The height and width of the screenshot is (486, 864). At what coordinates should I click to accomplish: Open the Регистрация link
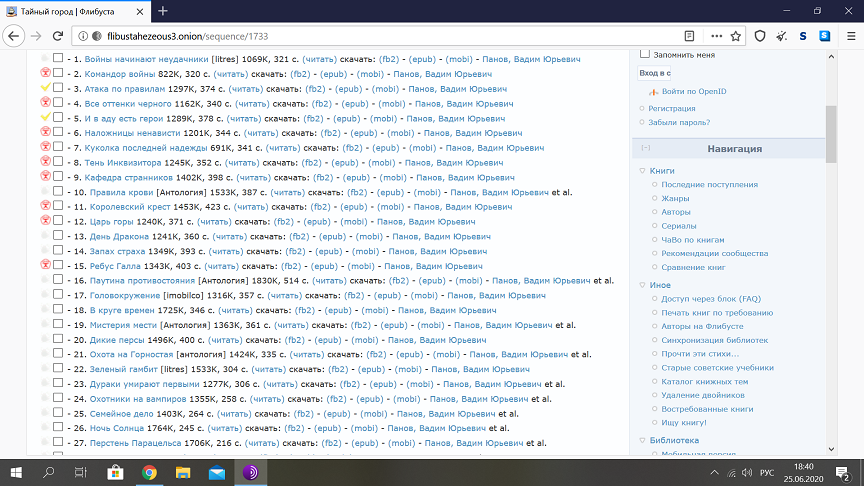[x=672, y=109]
